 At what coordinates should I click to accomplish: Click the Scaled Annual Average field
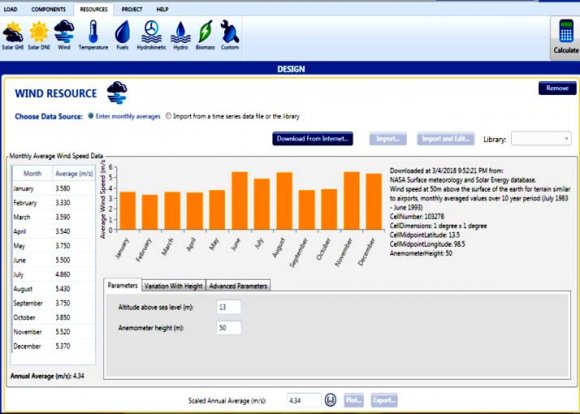tap(304, 400)
